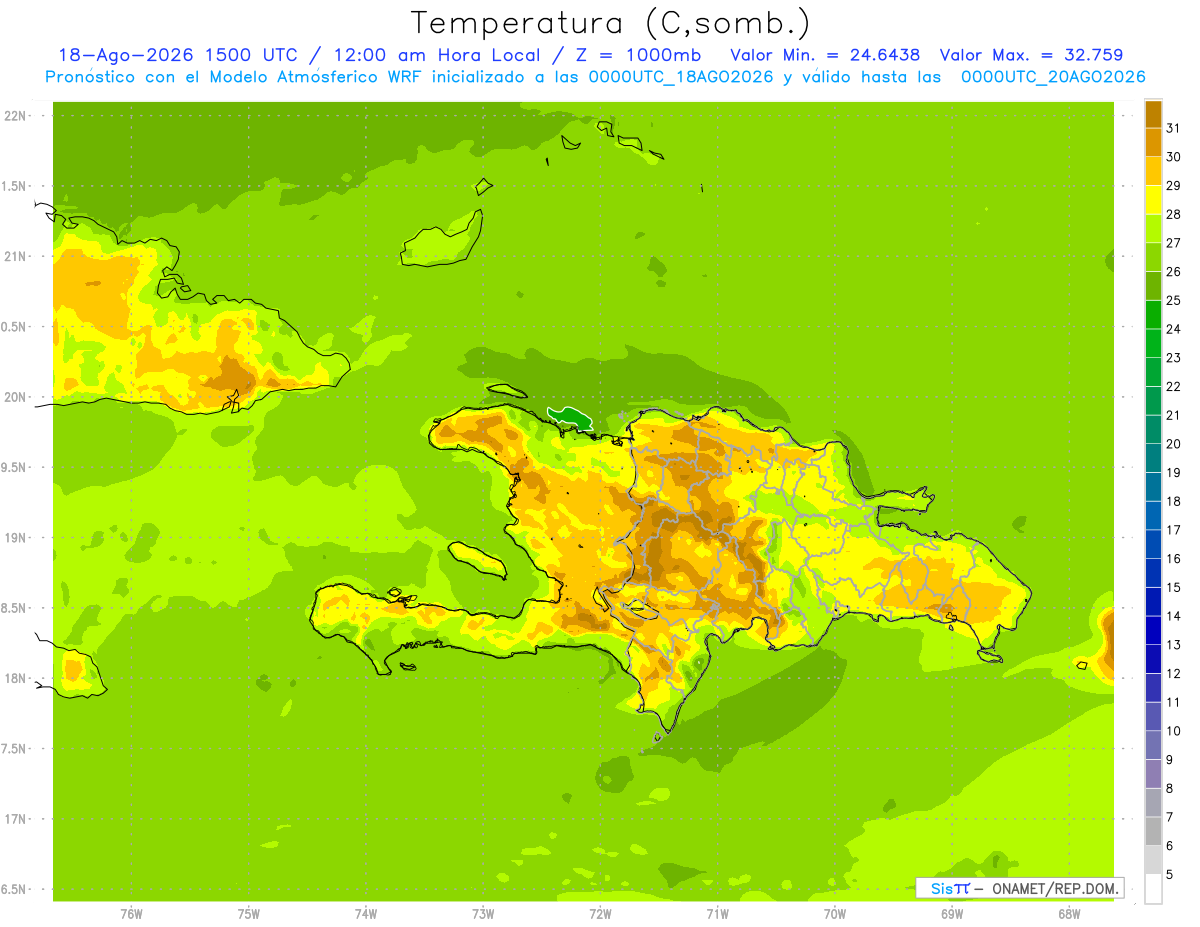Click the blue legend swatch between 15 and 16

[1153, 573]
